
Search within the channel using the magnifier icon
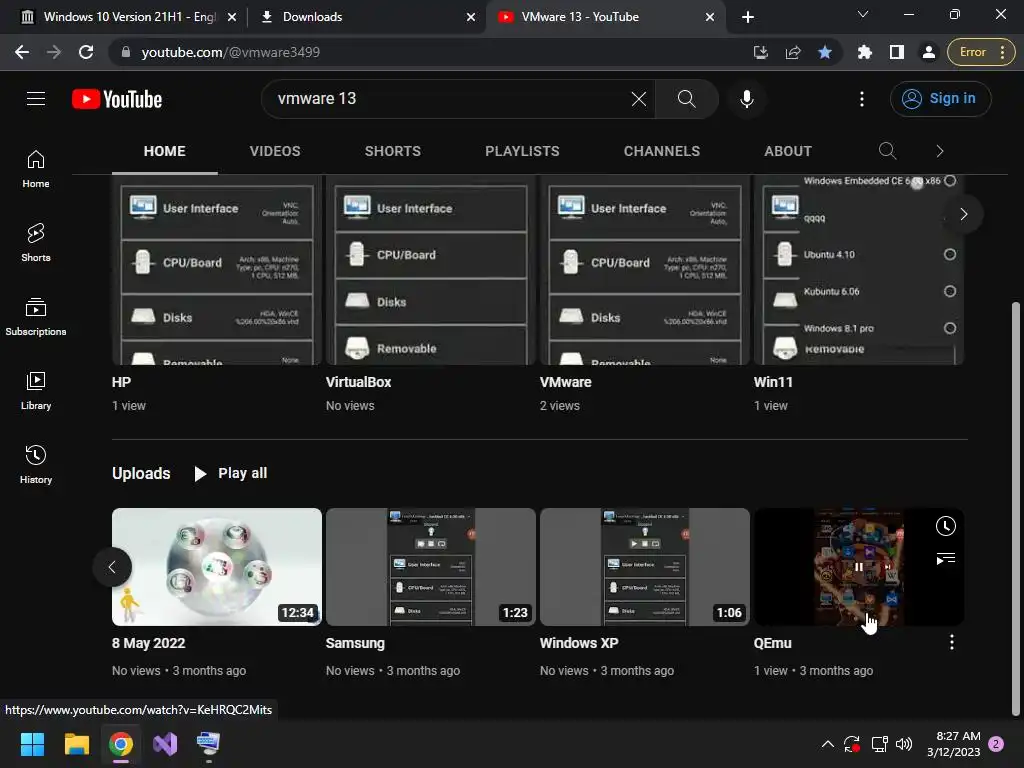tap(887, 151)
